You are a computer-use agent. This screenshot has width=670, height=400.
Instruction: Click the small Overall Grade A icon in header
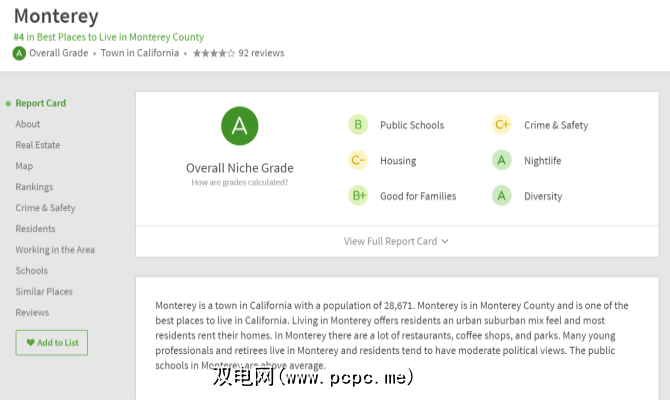[19, 53]
